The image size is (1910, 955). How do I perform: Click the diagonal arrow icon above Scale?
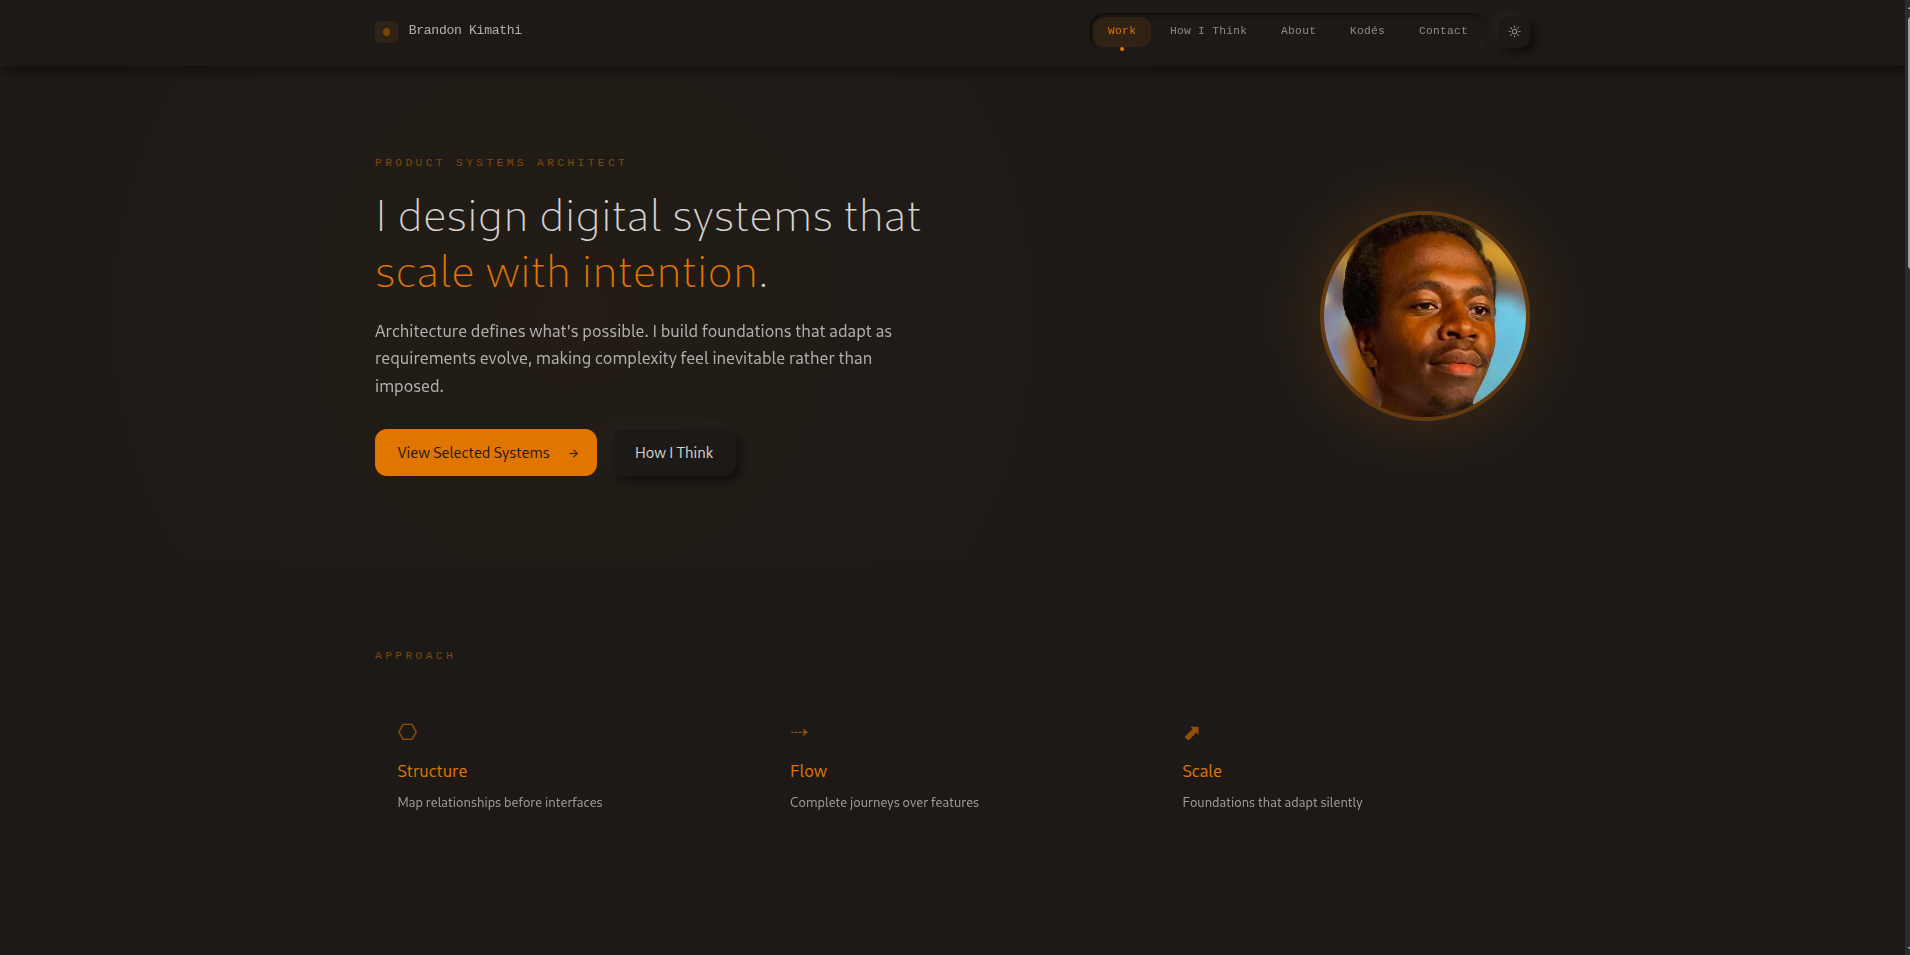pos(1191,733)
